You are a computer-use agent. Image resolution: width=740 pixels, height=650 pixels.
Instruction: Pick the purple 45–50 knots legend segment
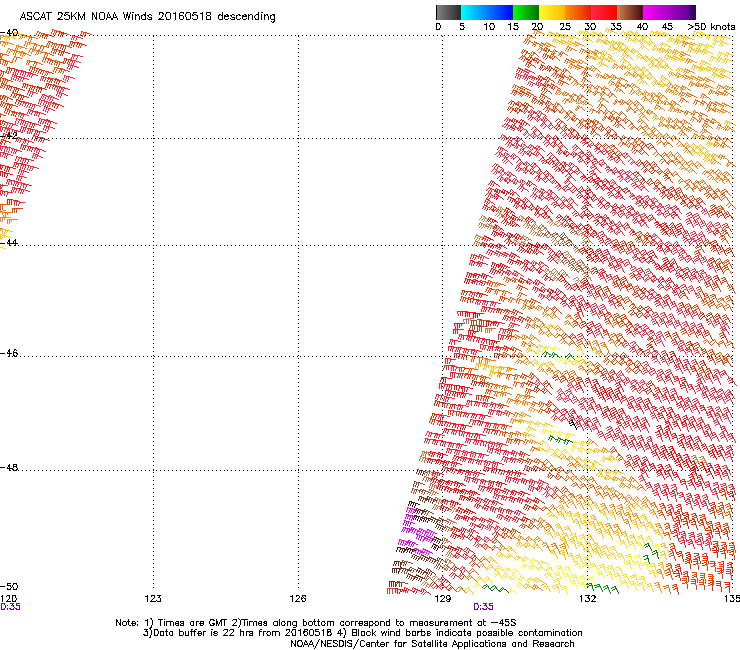682,12
